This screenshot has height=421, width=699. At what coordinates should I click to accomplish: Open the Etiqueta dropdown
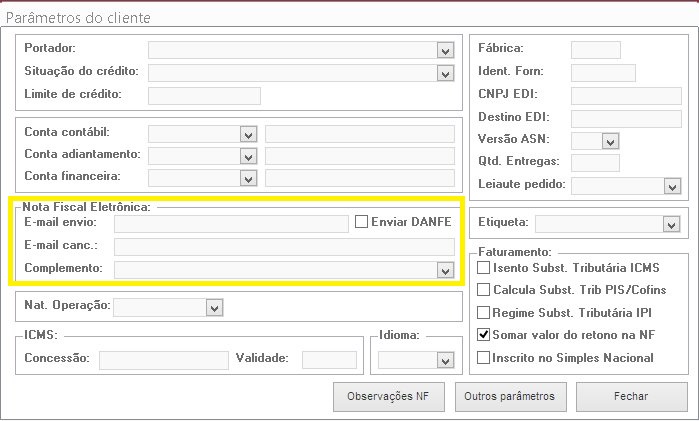click(x=671, y=224)
